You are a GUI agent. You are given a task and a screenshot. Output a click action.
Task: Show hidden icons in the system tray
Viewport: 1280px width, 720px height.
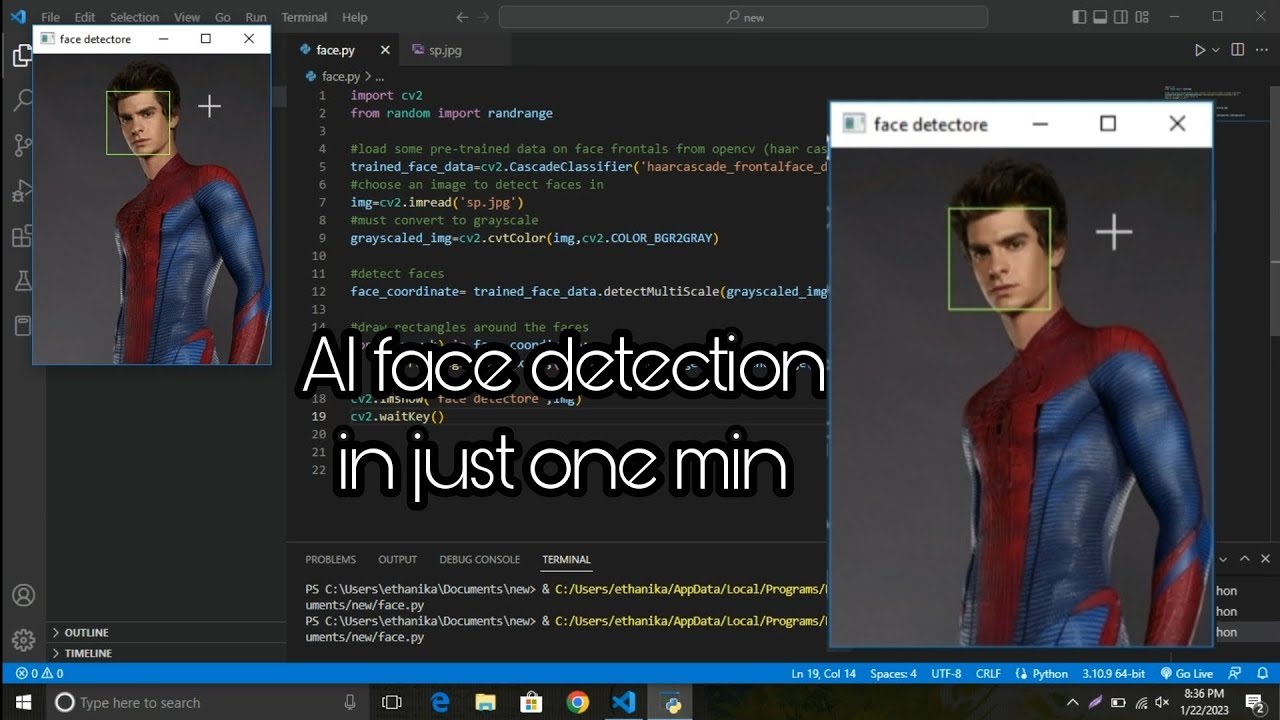pos(1073,703)
